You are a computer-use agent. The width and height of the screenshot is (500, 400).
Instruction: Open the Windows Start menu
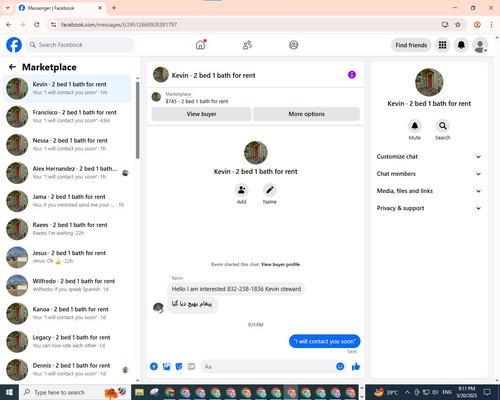pyautogui.click(x=9, y=392)
